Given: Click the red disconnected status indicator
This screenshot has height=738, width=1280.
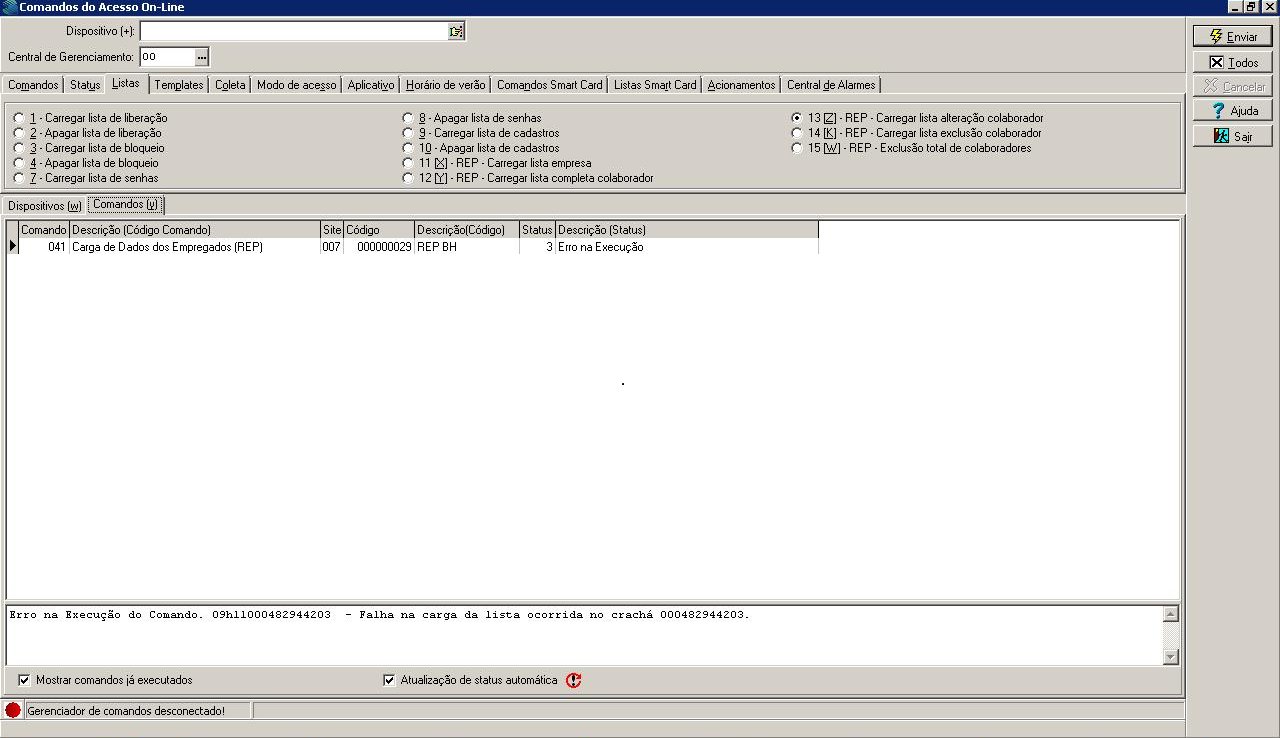Looking at the screenshot, I should [x=13, y=710].
